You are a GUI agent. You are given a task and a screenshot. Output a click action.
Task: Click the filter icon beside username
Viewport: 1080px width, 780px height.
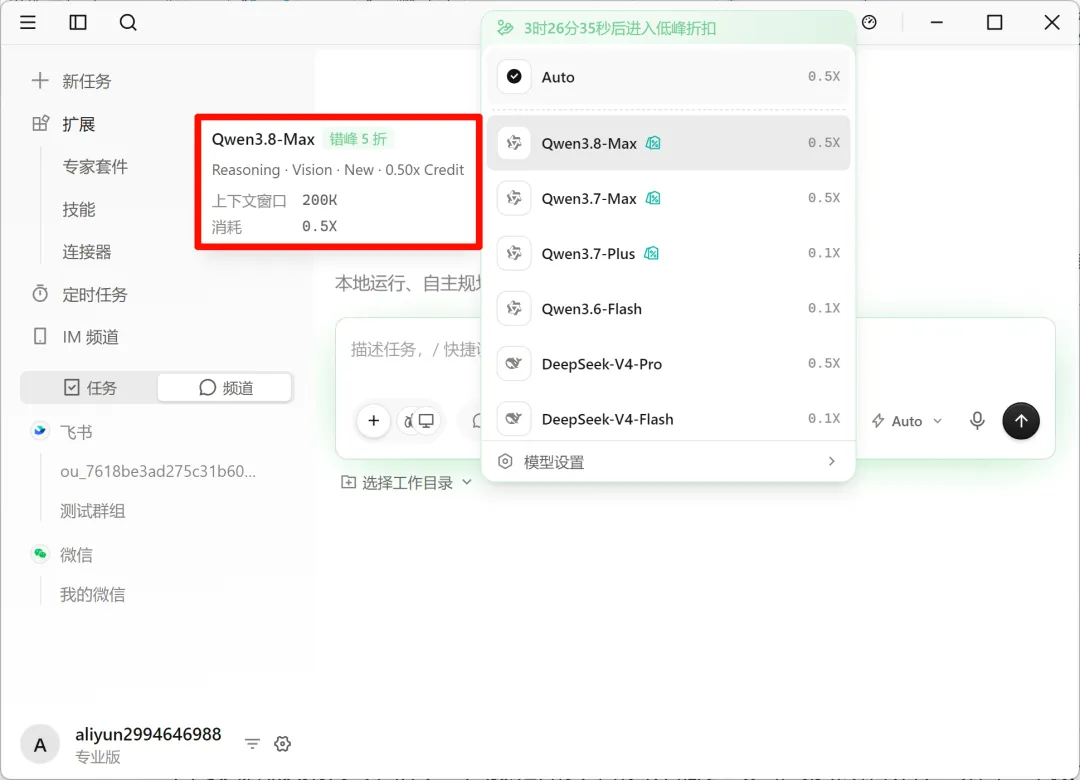click(x=252, y=743)
